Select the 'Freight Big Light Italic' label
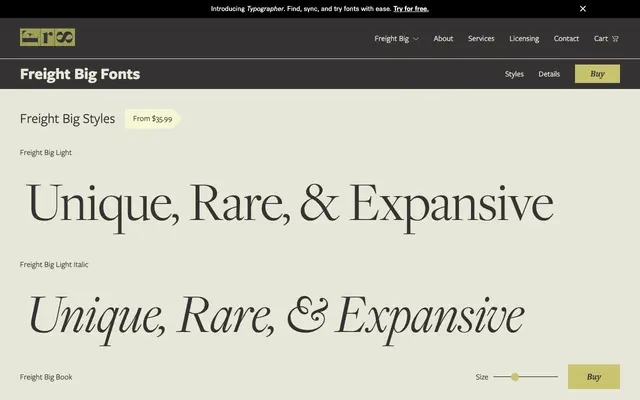Viewport: 640px width, 400px height. click(x=54, y=264)
